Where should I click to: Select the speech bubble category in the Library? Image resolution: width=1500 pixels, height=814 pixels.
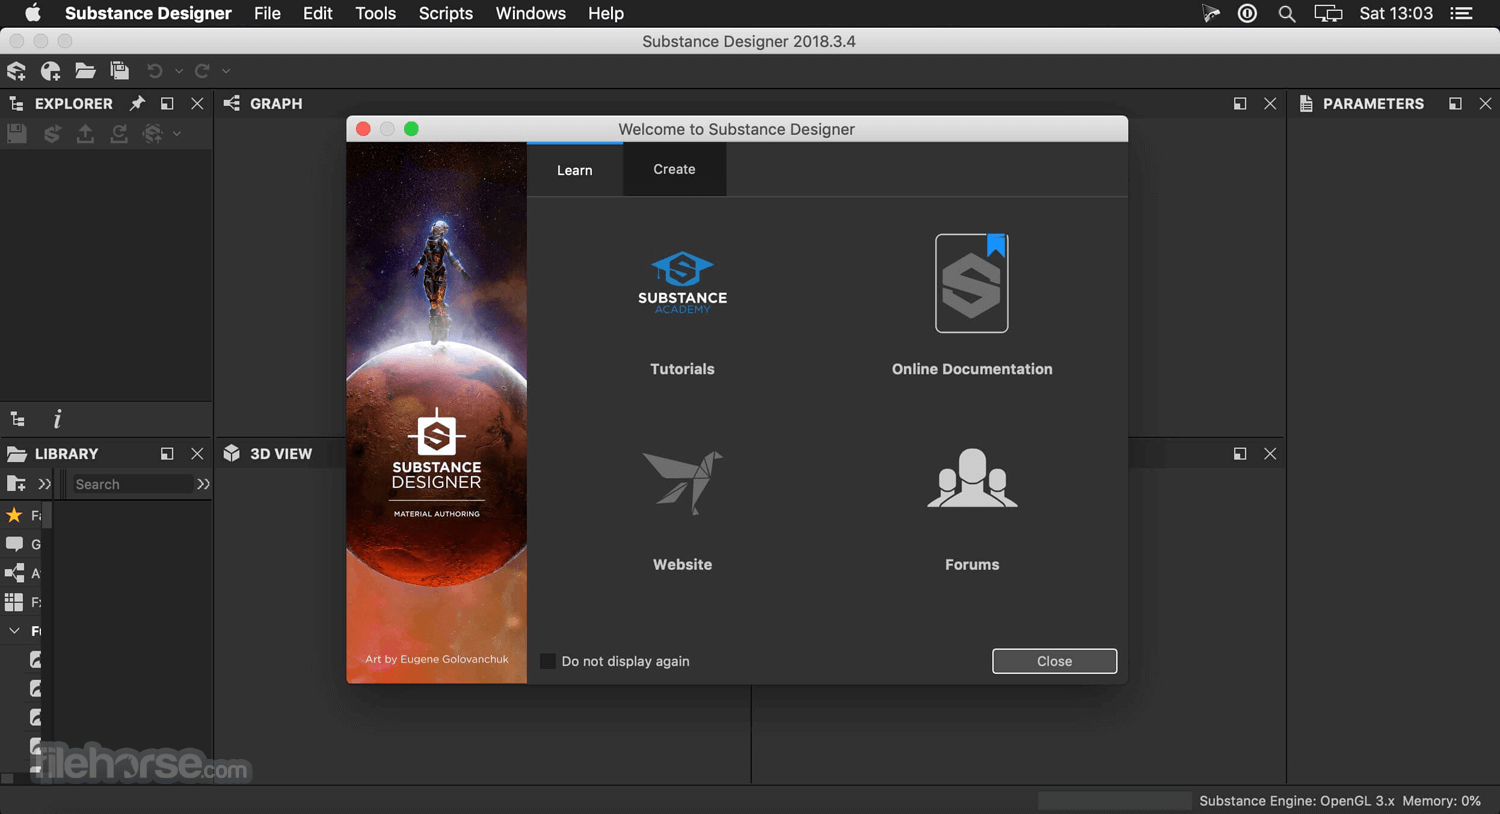coord(14,544)
